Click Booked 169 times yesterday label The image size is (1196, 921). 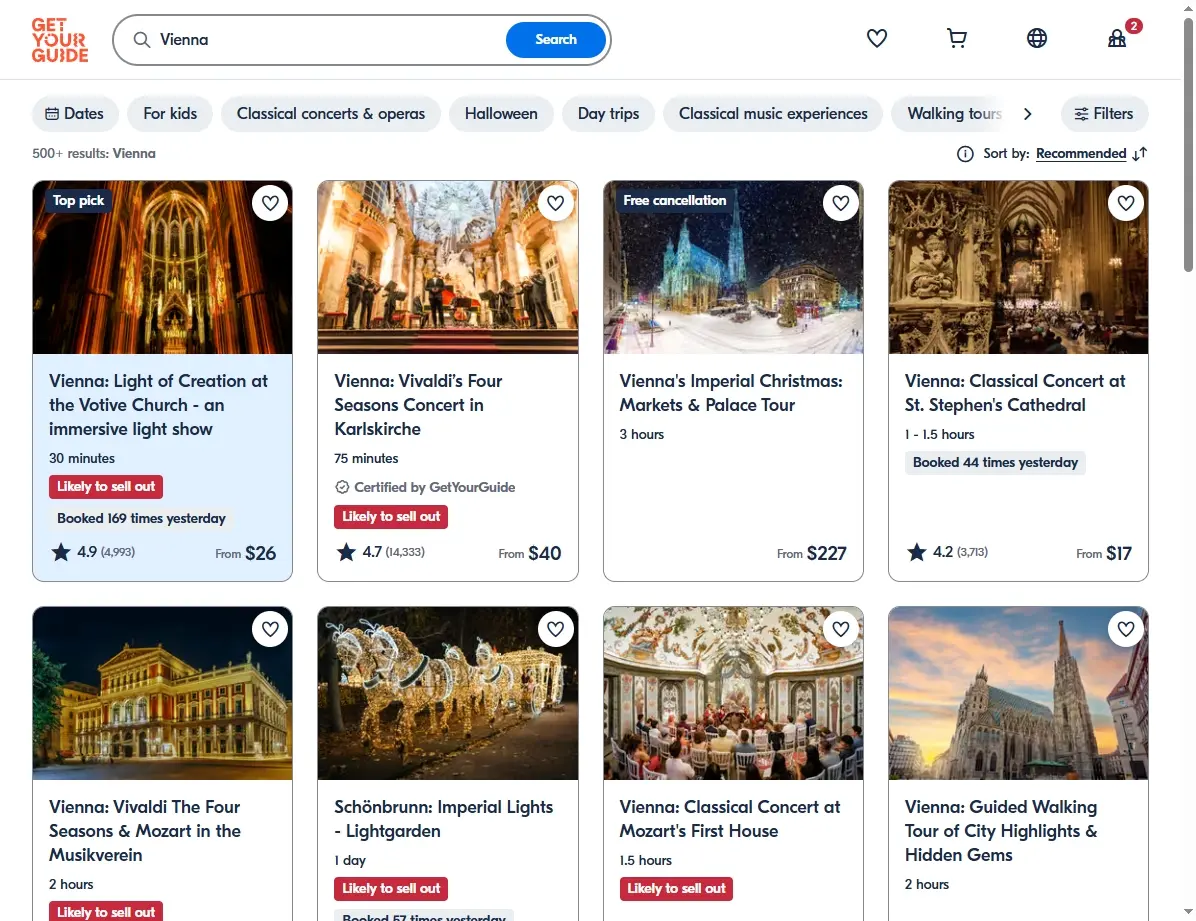(x=141, y=518)
